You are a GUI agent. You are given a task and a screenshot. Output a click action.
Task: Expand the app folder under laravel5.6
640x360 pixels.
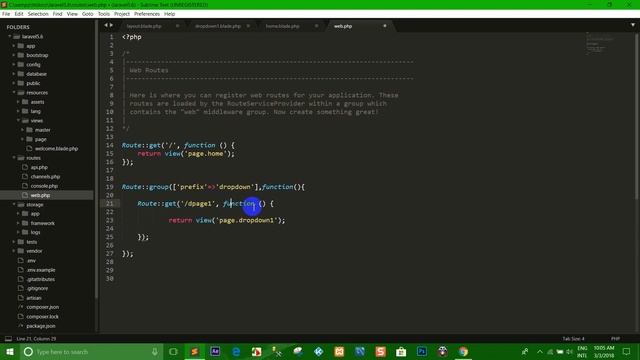(x=14, y=46)
